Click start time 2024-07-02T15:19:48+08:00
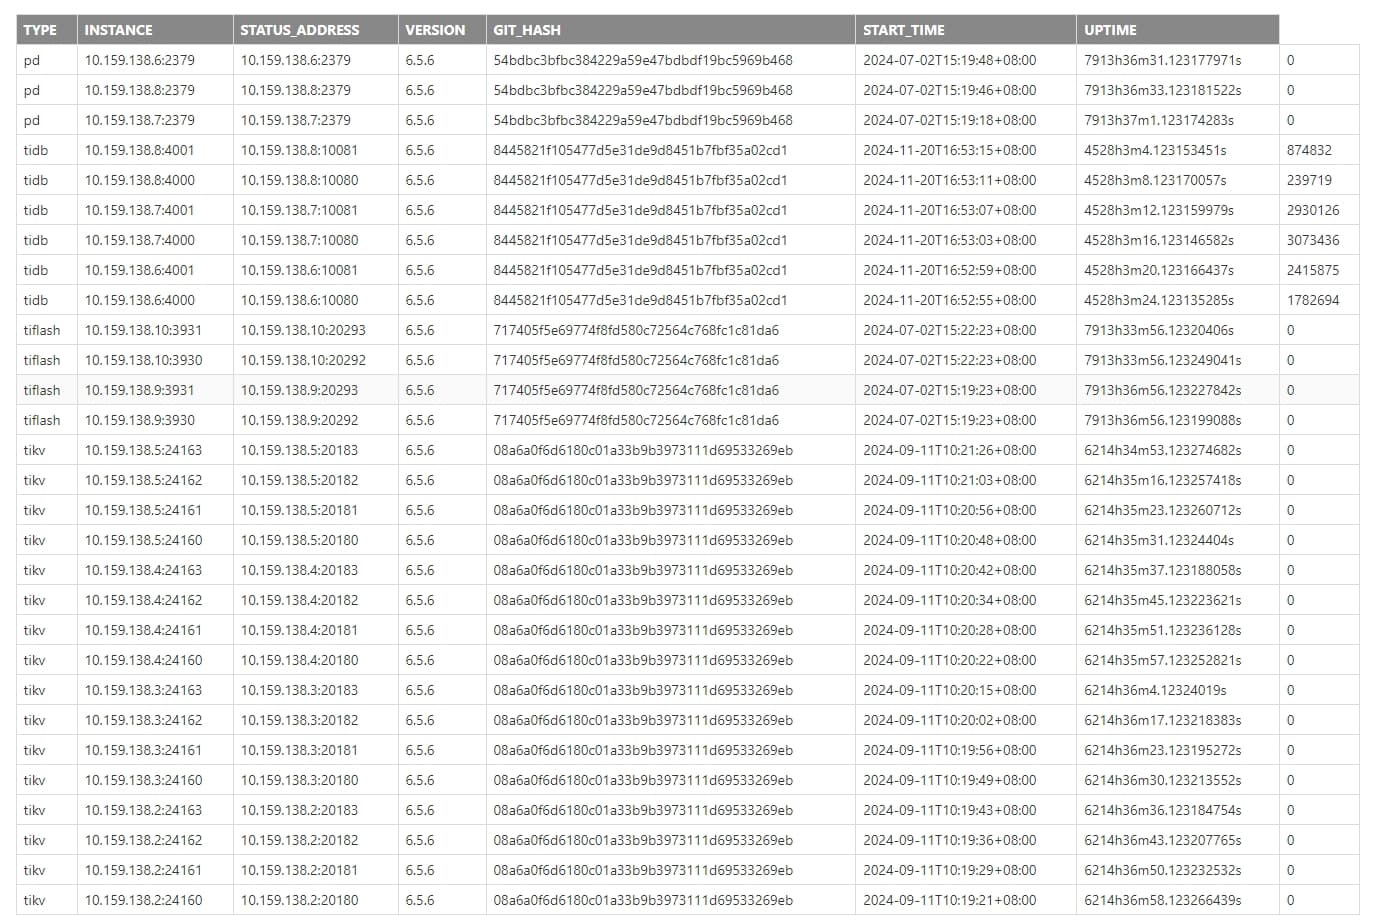Viewport: 1375px width, 924px height. (949, 60)
